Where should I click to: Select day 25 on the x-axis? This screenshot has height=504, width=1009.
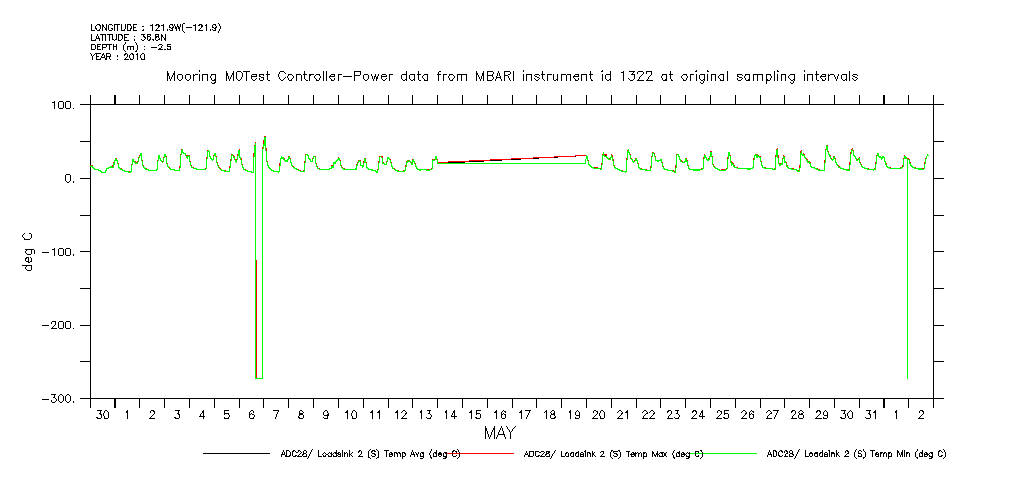coord(722,415)
